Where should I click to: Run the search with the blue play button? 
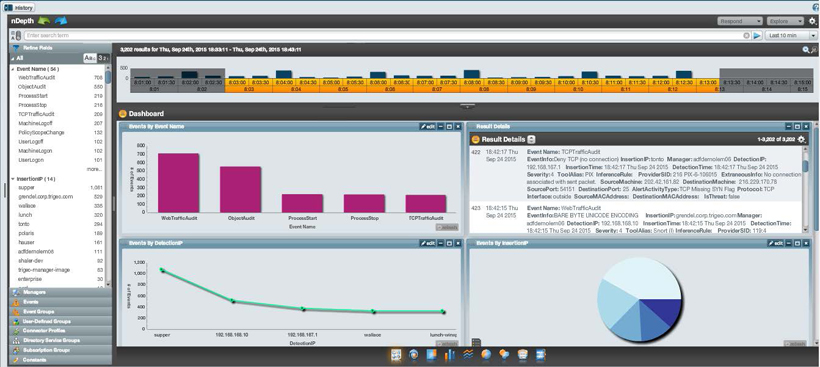[757, 36]
